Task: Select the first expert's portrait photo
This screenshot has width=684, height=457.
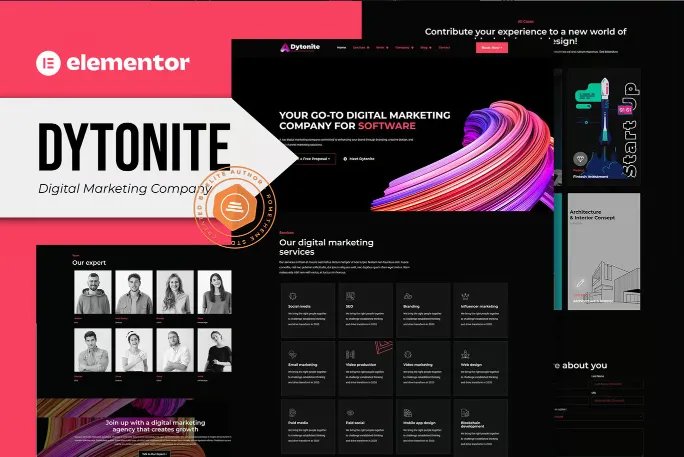Action: (92, 292)
